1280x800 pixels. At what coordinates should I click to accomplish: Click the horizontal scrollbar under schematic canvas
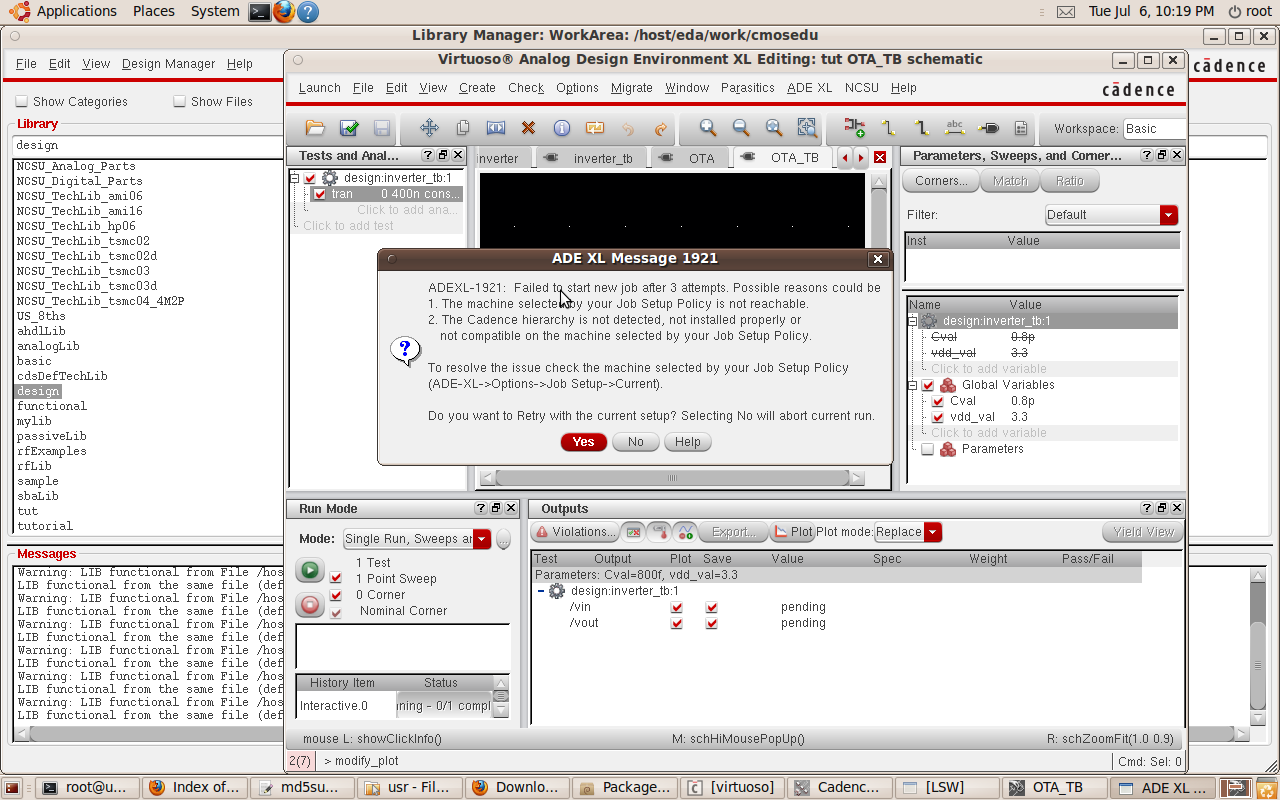tap(671, 478)
